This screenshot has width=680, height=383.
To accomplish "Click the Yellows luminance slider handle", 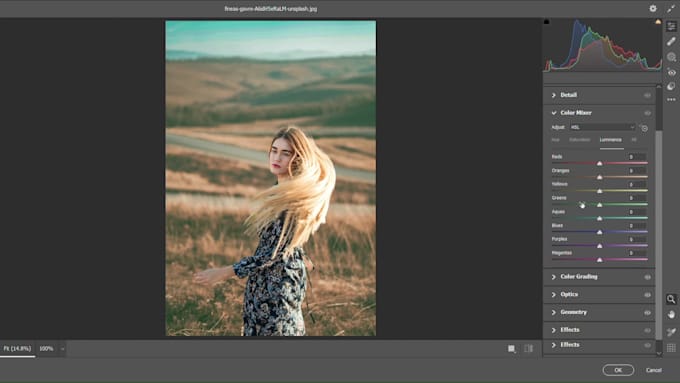I will coord(599,191).
